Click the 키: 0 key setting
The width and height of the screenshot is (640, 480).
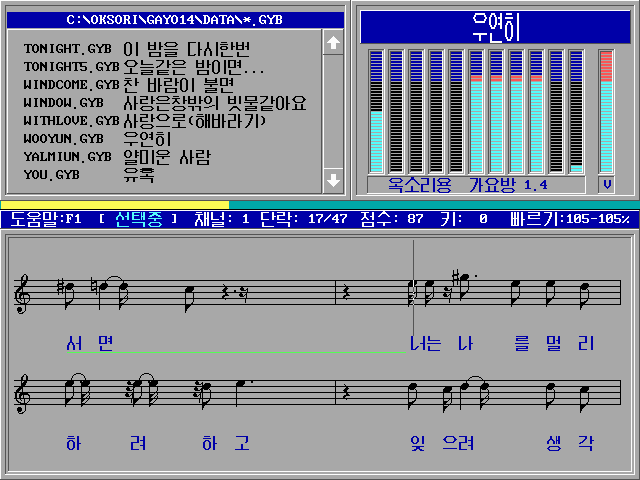click(x=464, y=219)
